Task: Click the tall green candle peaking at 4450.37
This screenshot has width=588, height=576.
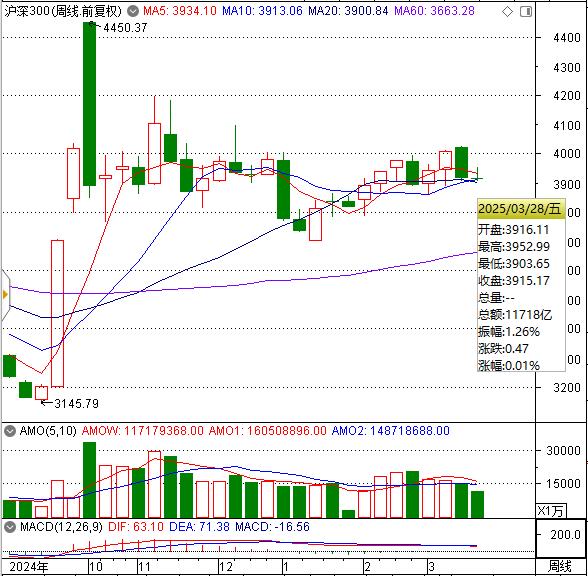Action: [89, 104]
